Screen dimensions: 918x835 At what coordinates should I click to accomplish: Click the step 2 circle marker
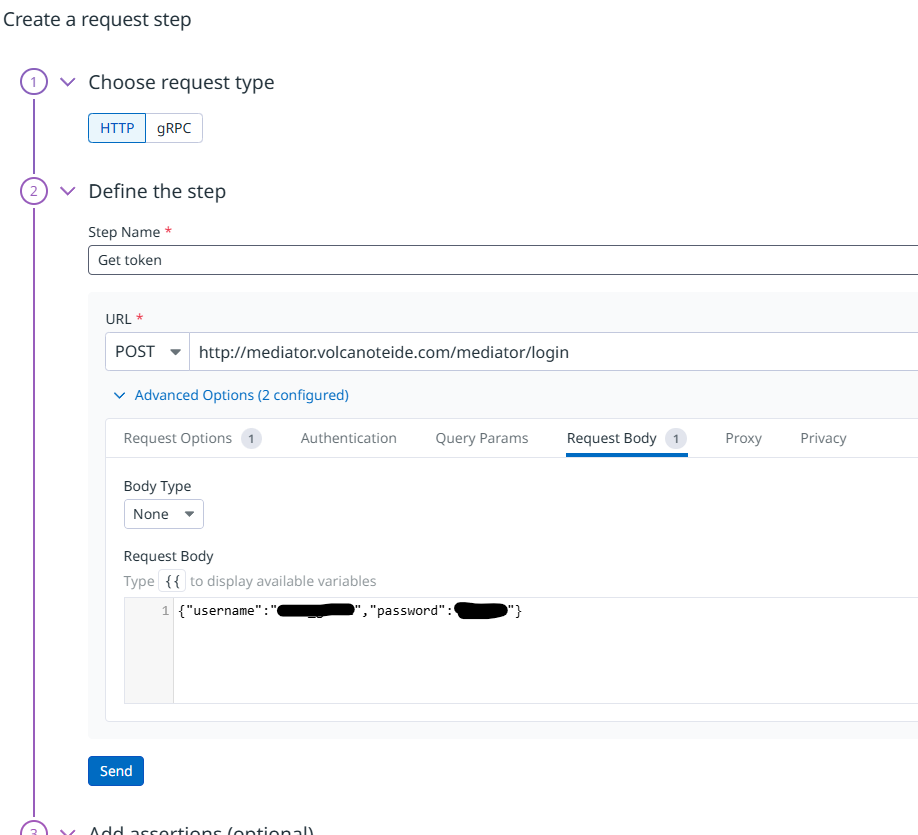pyautogui.click(x=34, y=191)
